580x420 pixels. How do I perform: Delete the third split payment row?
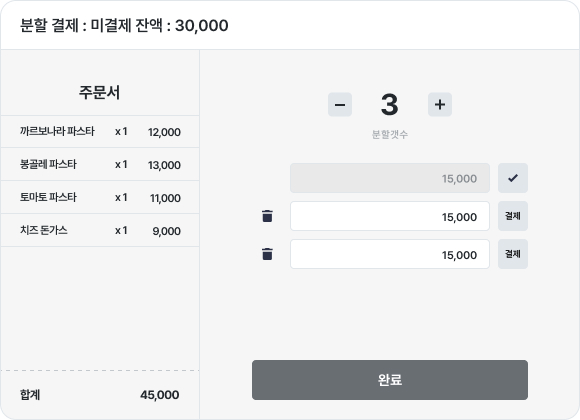pos(267,254)
